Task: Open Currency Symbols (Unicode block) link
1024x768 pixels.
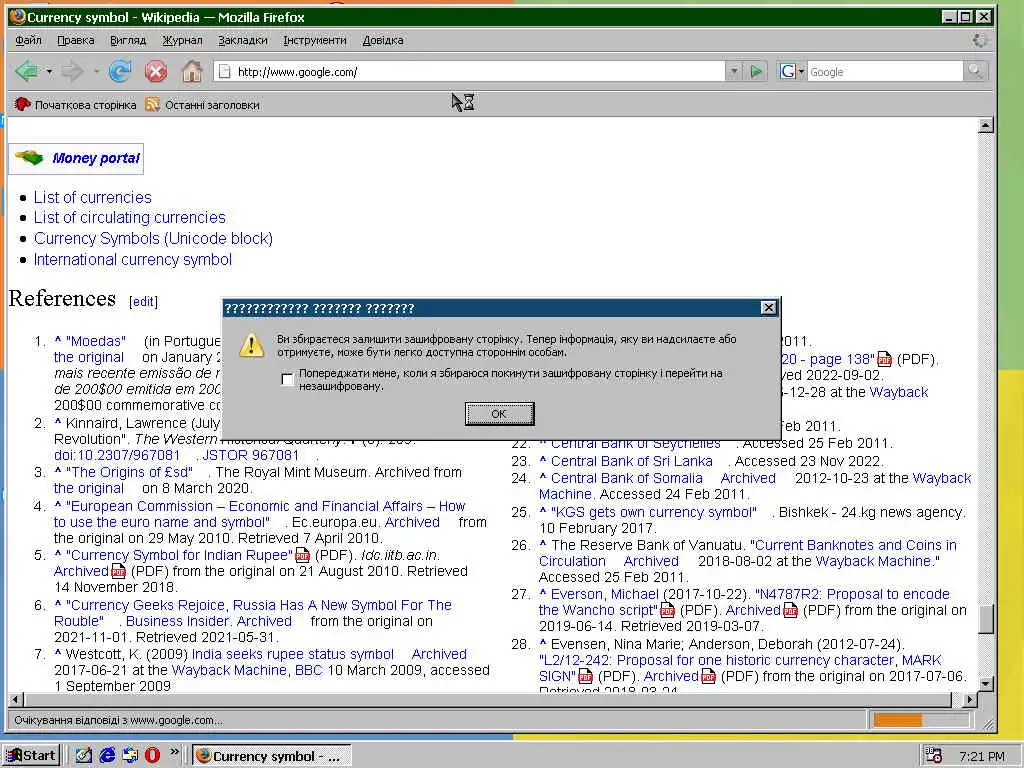Action: point(153,238)
